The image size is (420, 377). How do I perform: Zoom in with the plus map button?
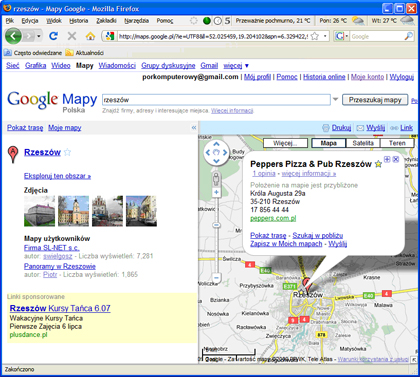pos(216,192)
